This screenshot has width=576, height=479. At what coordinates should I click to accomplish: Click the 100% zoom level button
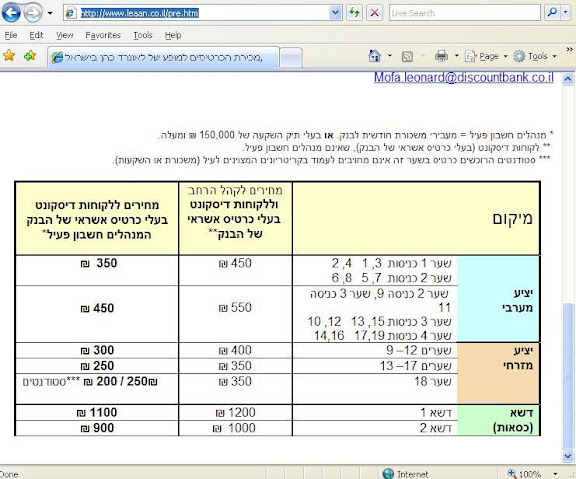coord(524,474)
